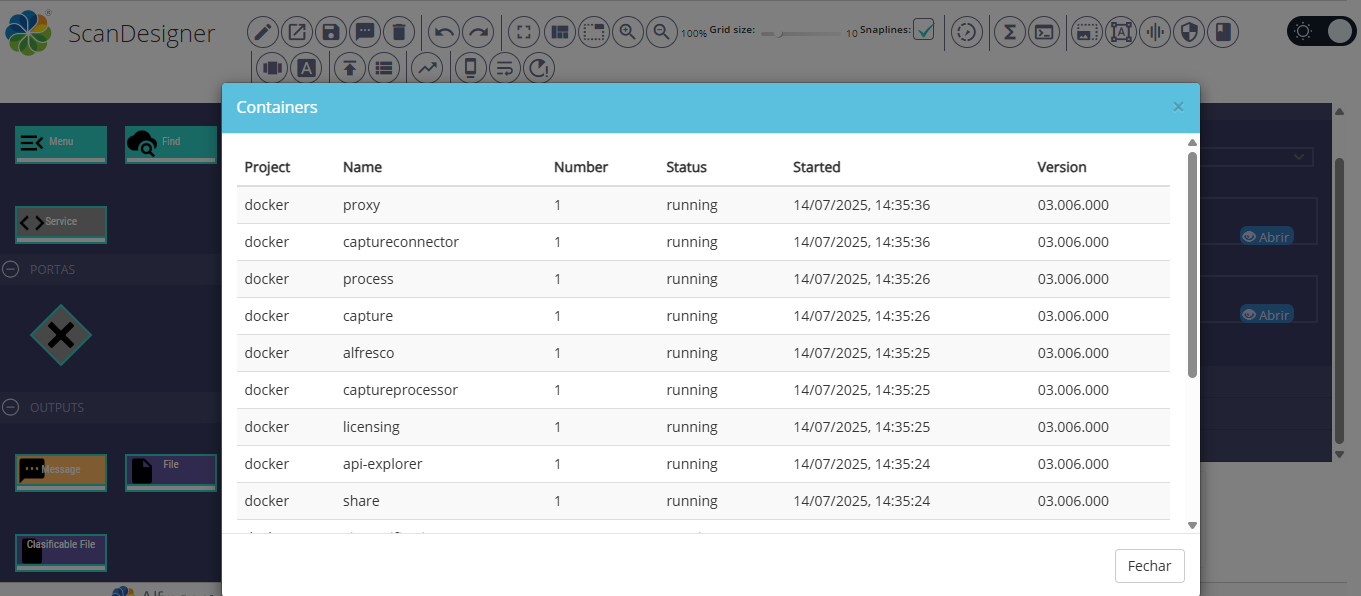Click the audio waveform icon
This screenshot has height=596, width=1361.
pyautogui.click(x=1154, y=32)
